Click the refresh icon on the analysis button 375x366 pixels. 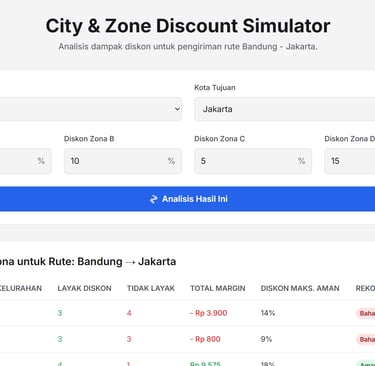click(x=153, y=199)
